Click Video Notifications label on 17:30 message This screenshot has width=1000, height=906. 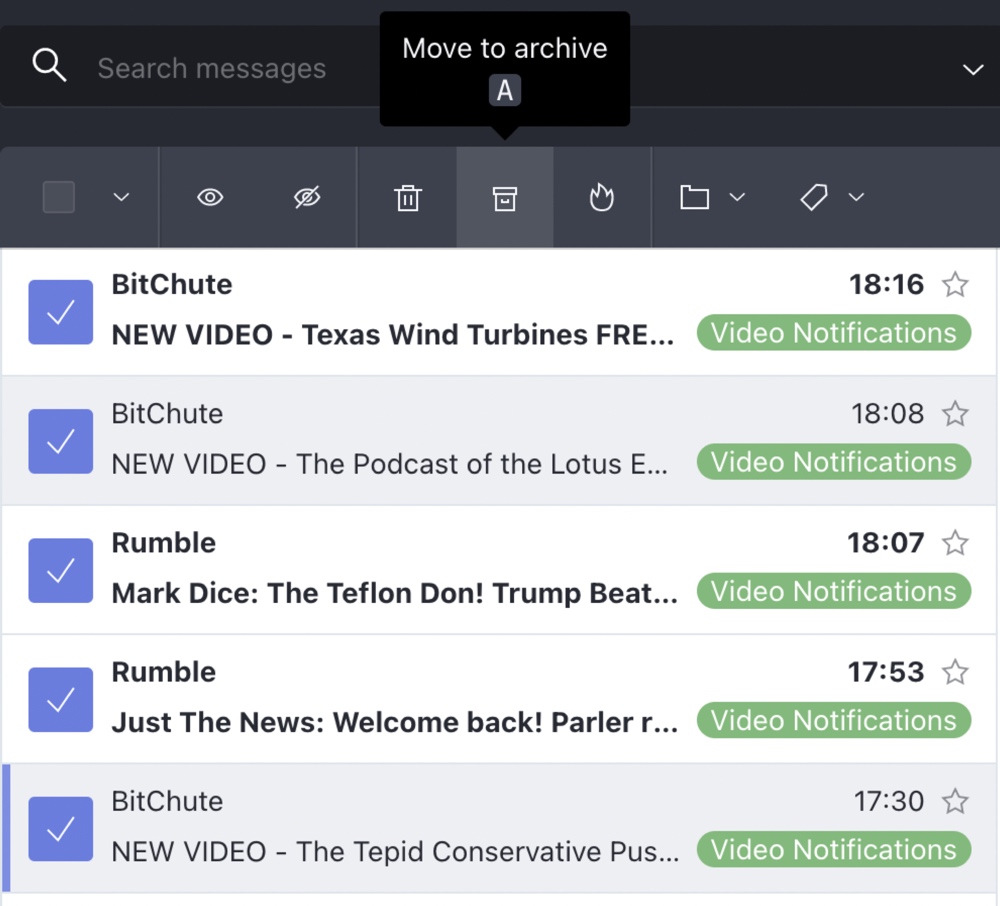click(x=834, y=850)
